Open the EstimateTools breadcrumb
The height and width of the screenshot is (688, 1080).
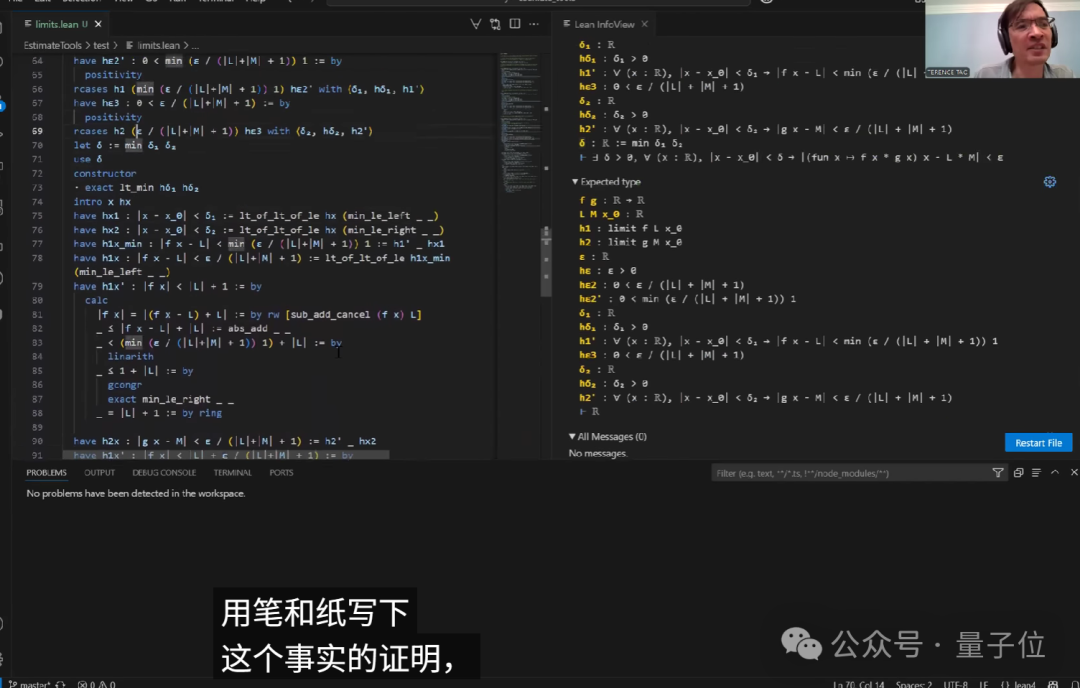[x=52, y=45]
